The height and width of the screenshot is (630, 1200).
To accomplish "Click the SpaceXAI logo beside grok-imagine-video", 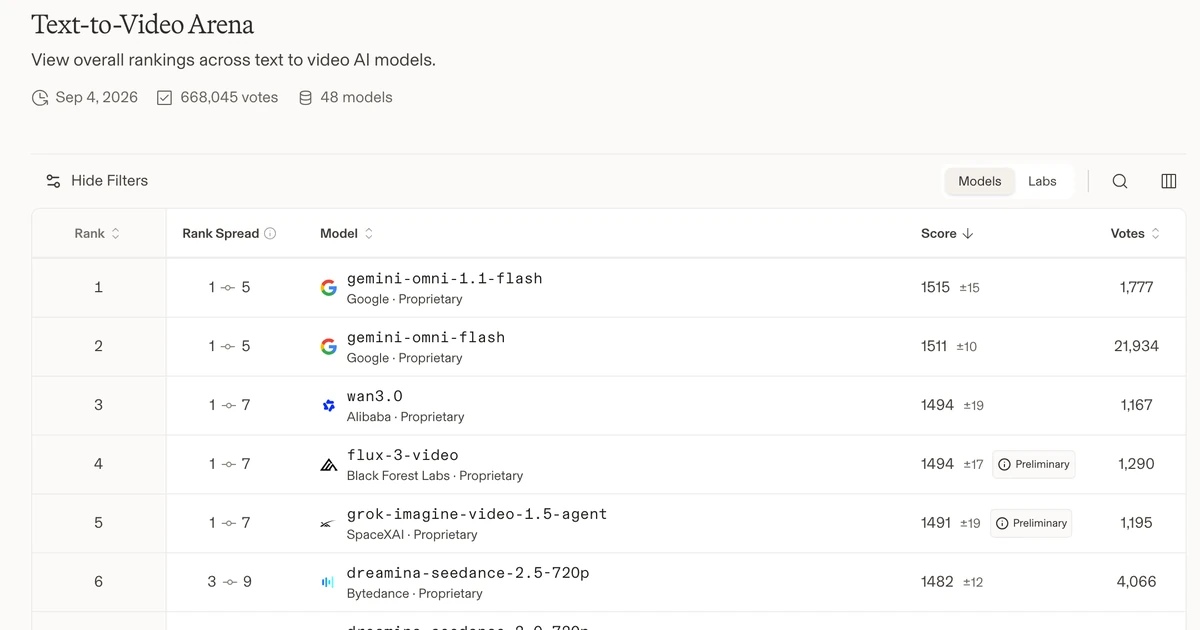I will coord(328,524).
